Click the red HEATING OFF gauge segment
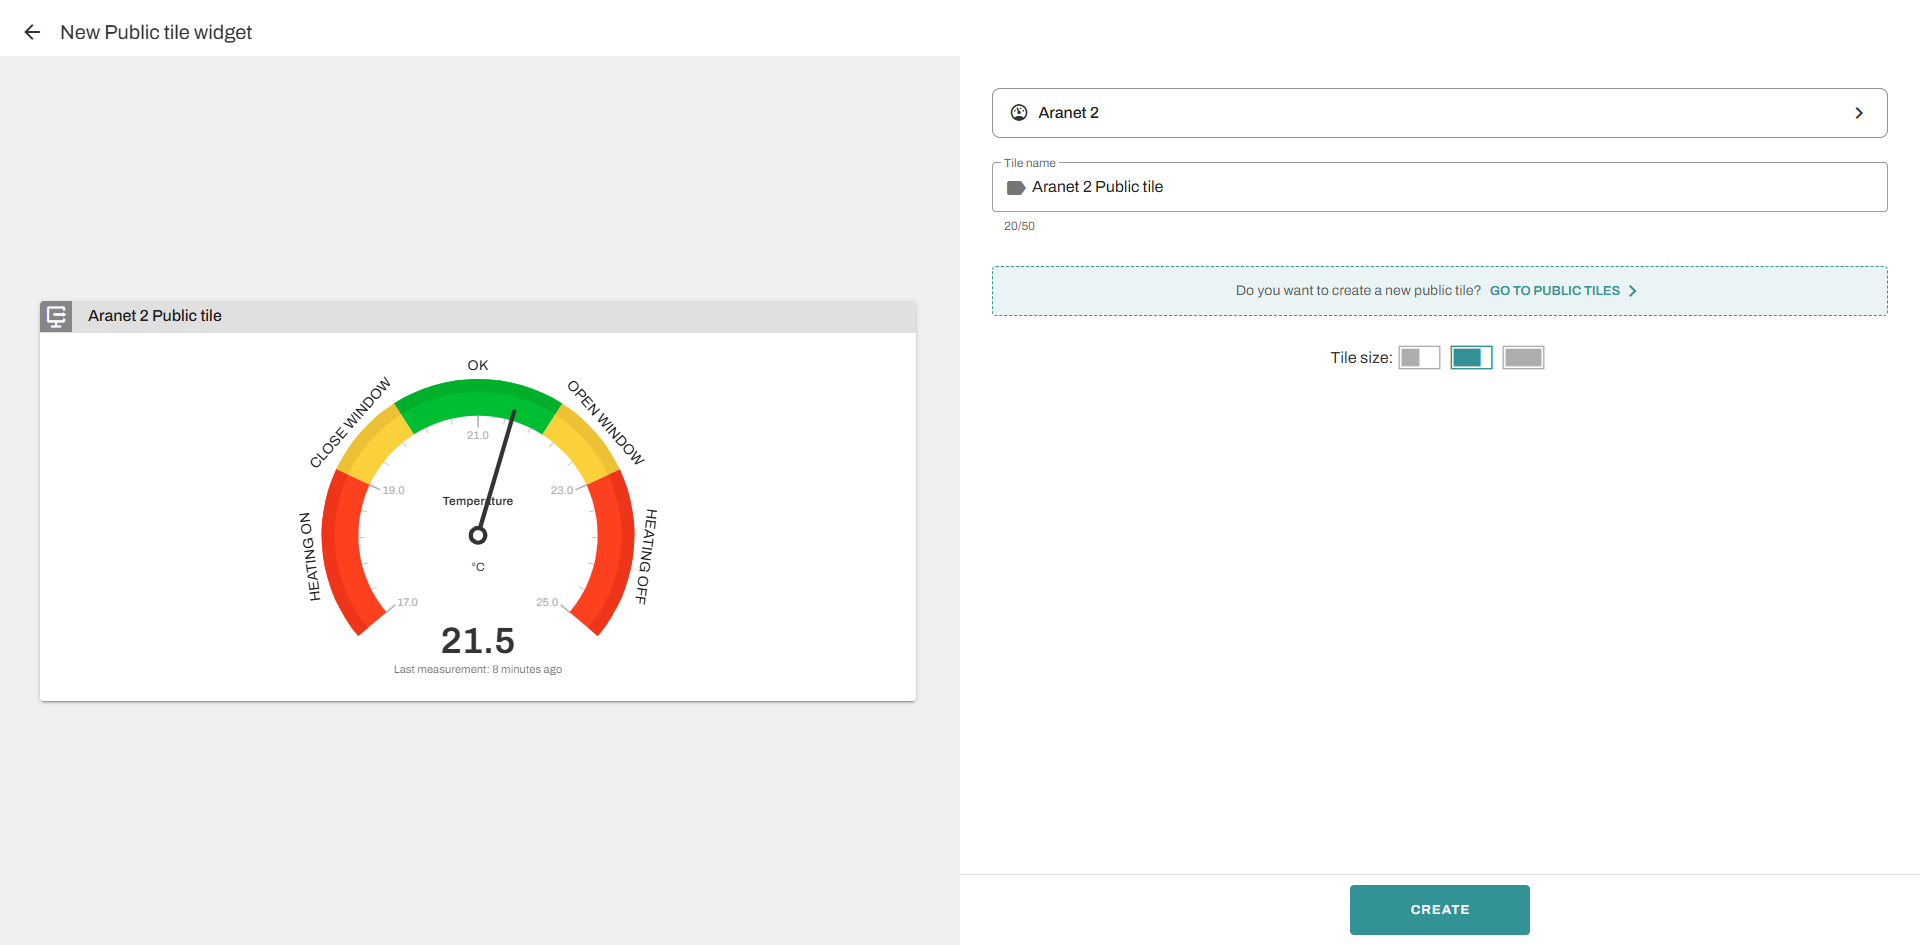 [x=611, y=550]
